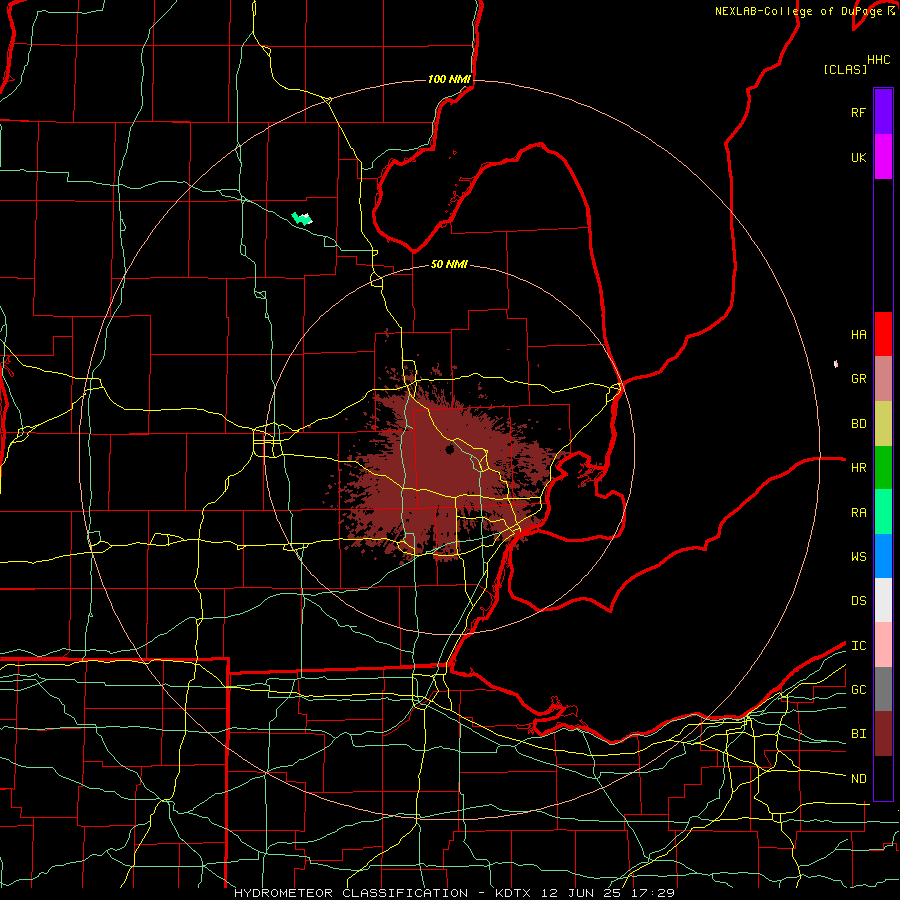Click the HHC product label

point(878,60)
